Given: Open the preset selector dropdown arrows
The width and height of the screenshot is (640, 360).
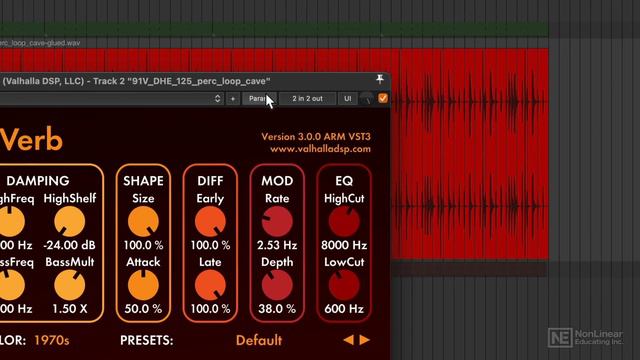Looking at the screenshot, I should point(218,98).
